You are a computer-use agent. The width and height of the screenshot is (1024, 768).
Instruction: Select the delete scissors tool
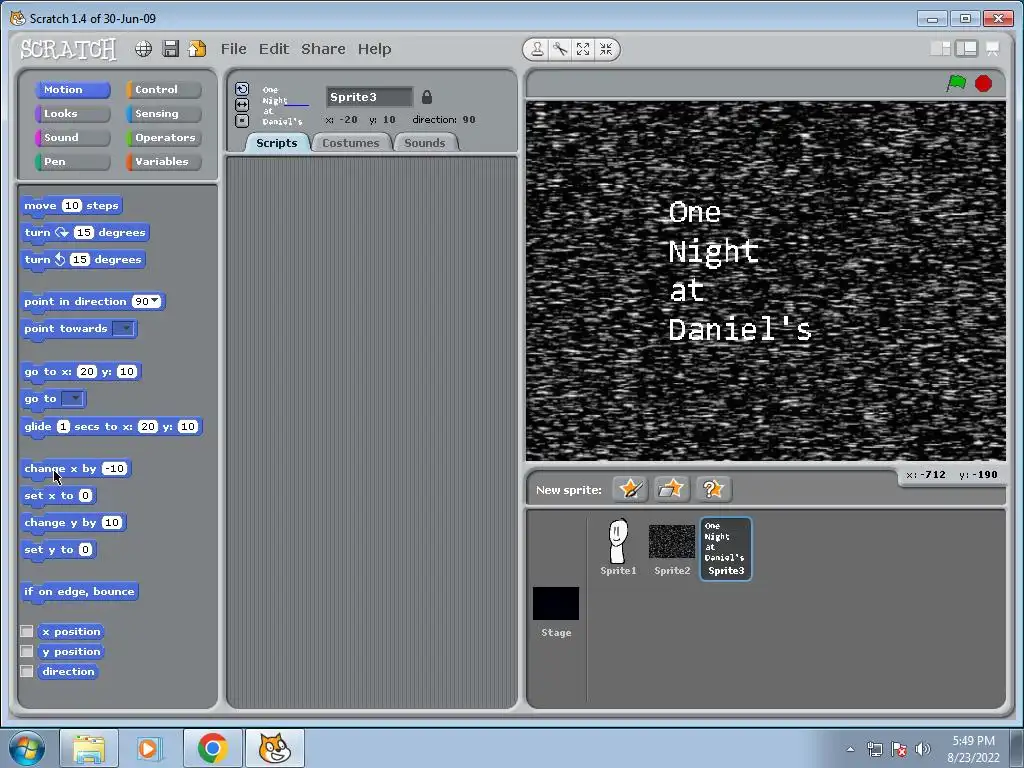tap(560, 49)
